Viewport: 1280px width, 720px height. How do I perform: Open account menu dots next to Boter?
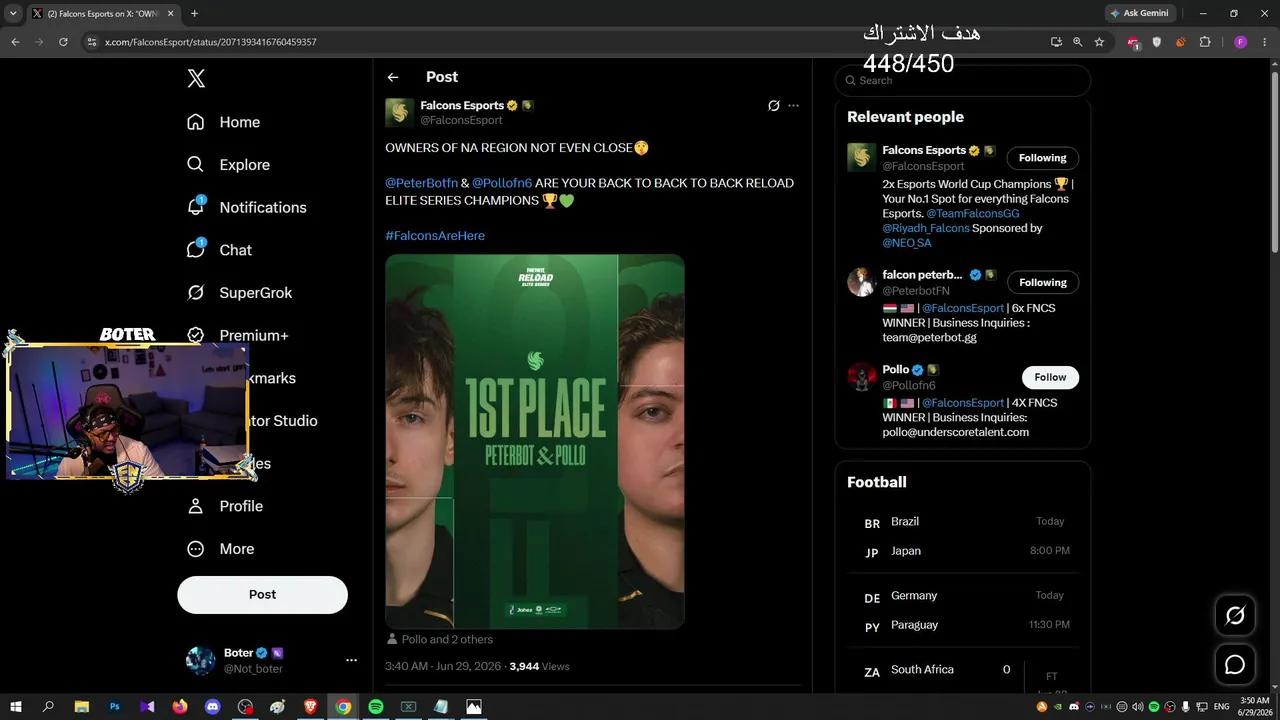(351, 660)
